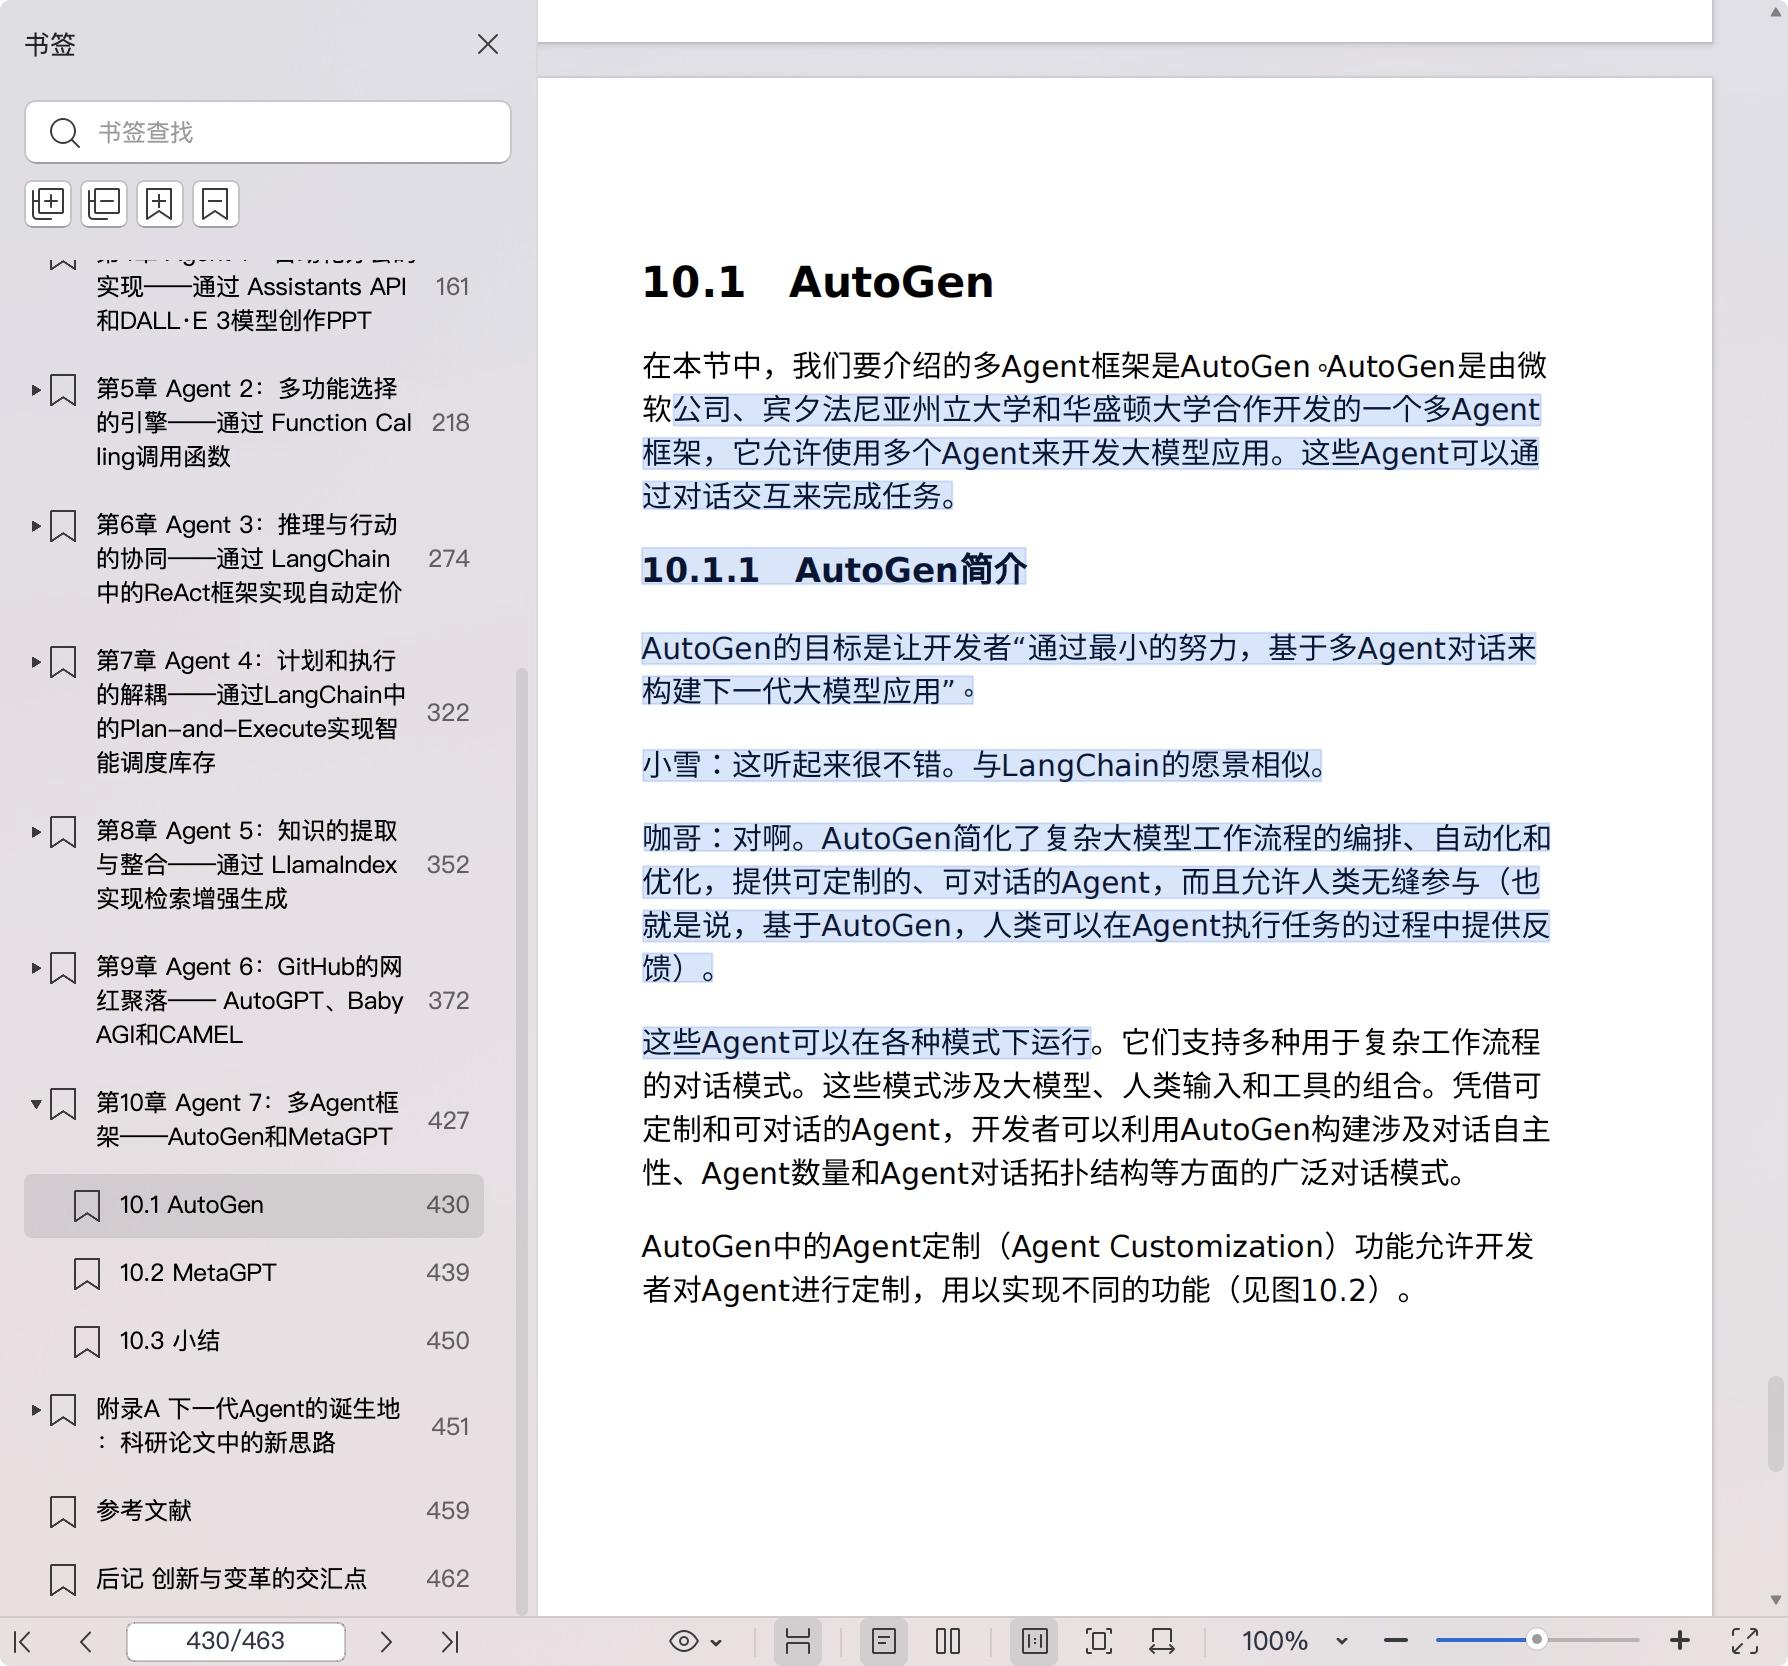Remove bookmark icon
The image size is (1788, 1666).
coord(216,203)
